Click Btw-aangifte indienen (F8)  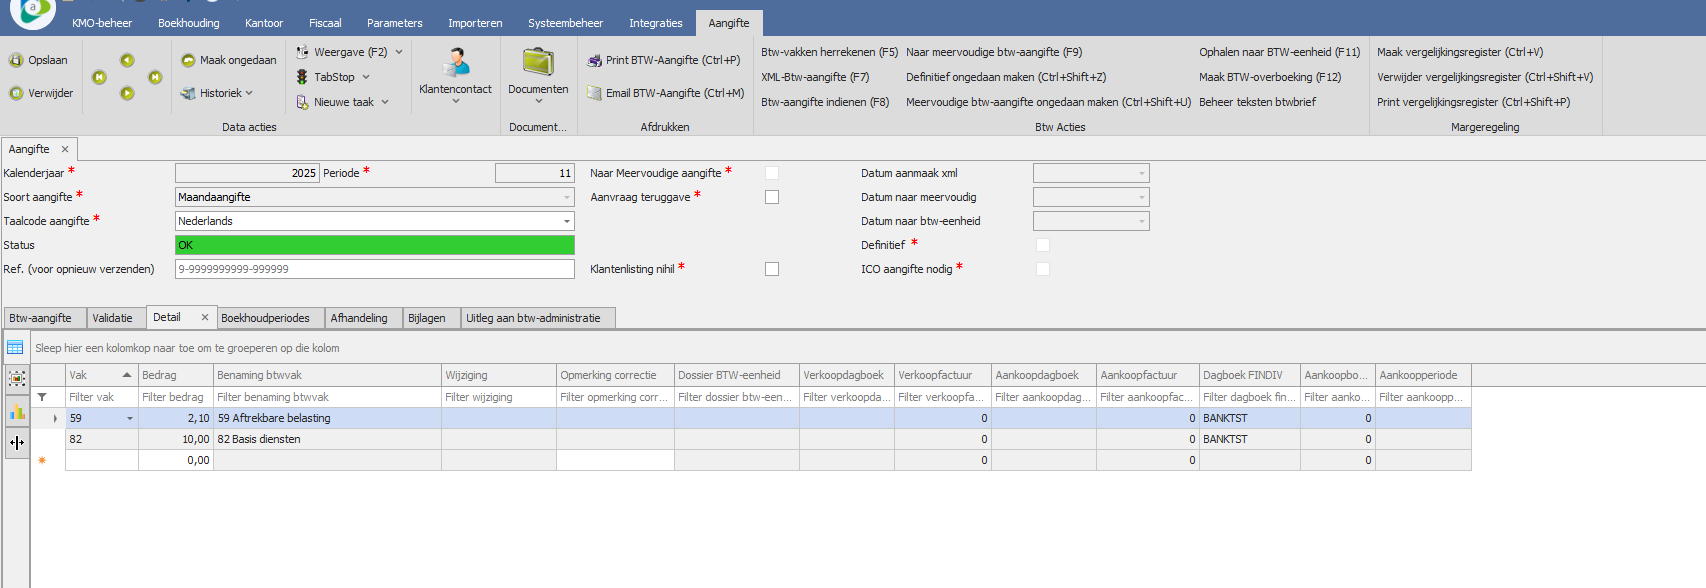pyautogui.click(x=825, y=102)
